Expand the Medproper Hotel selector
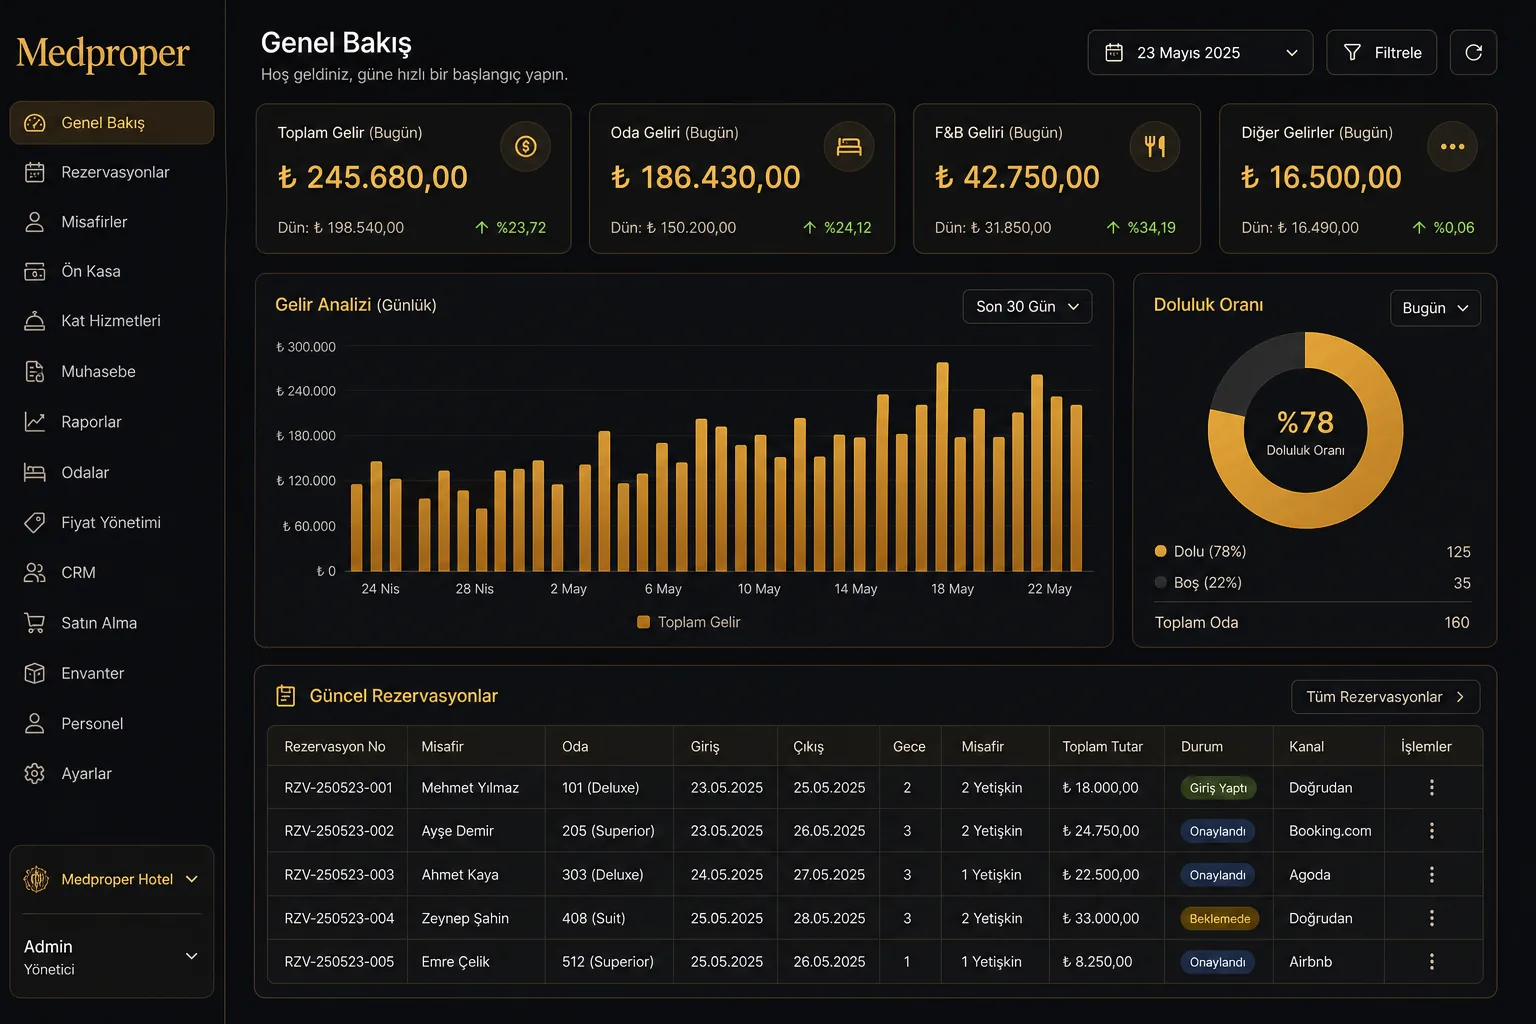The image size is (1536, 1024). pos(111,879)
